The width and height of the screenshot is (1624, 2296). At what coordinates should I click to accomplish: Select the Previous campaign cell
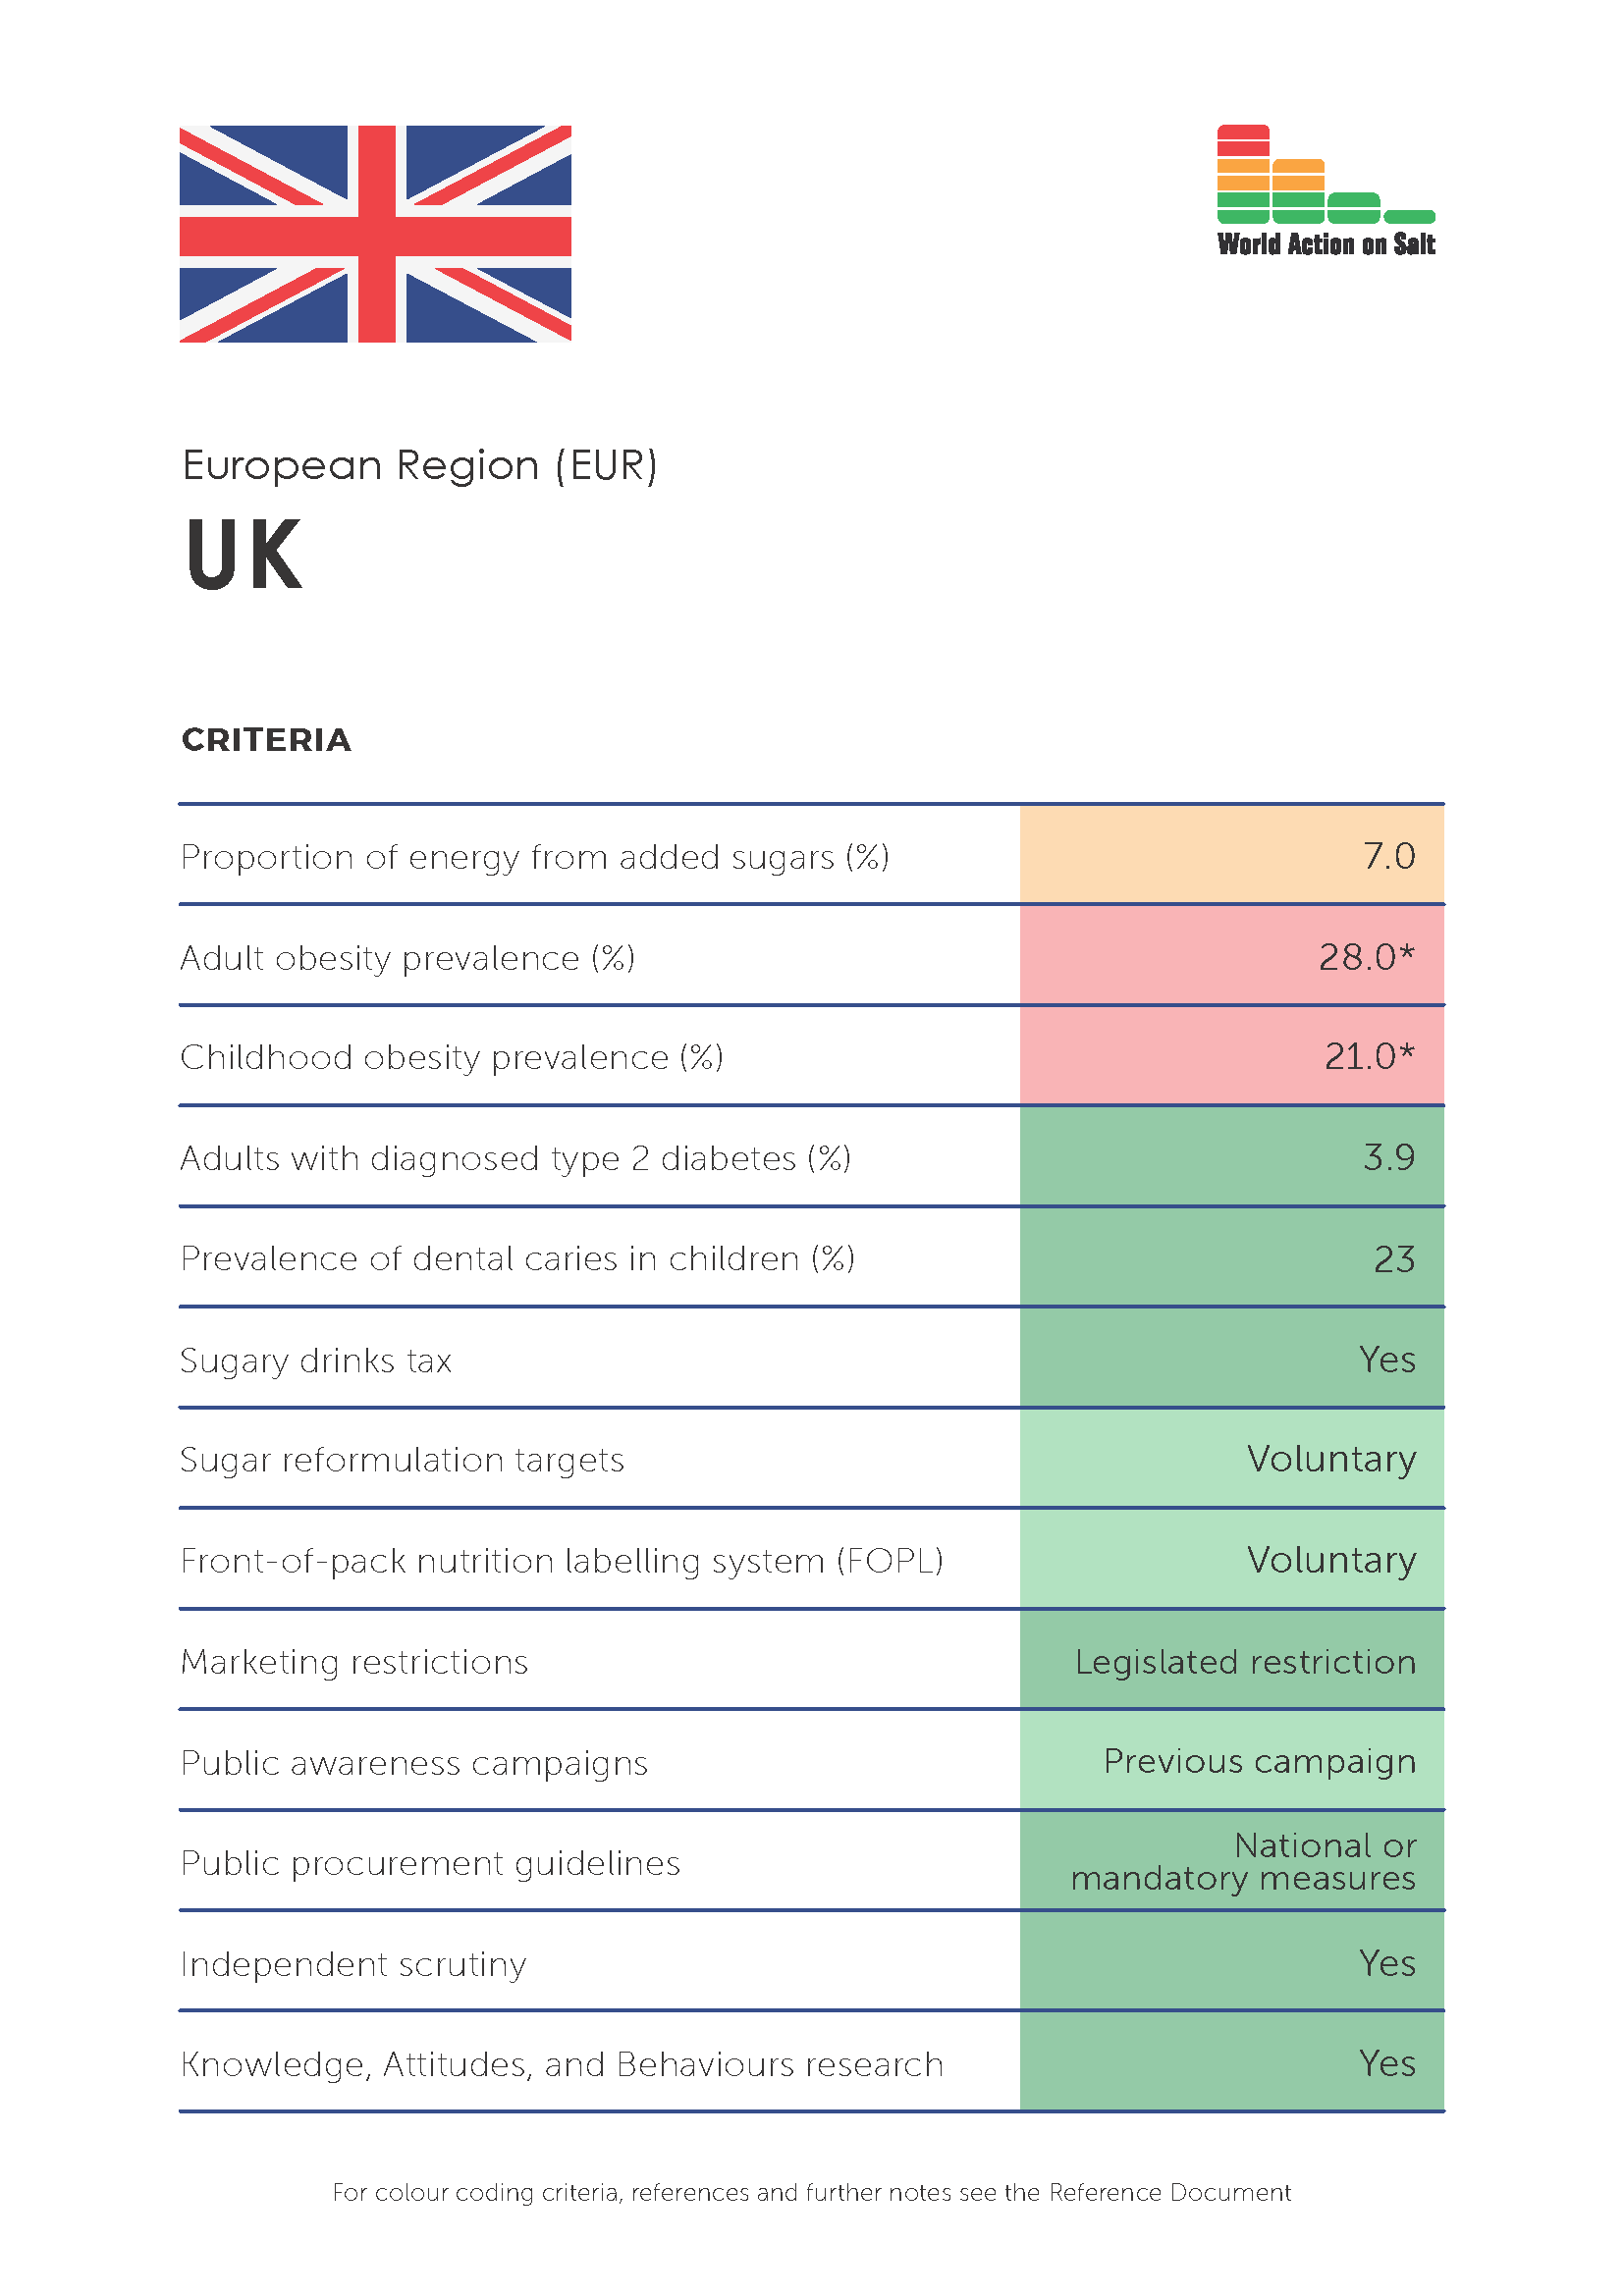(x=1232, y=1761)
